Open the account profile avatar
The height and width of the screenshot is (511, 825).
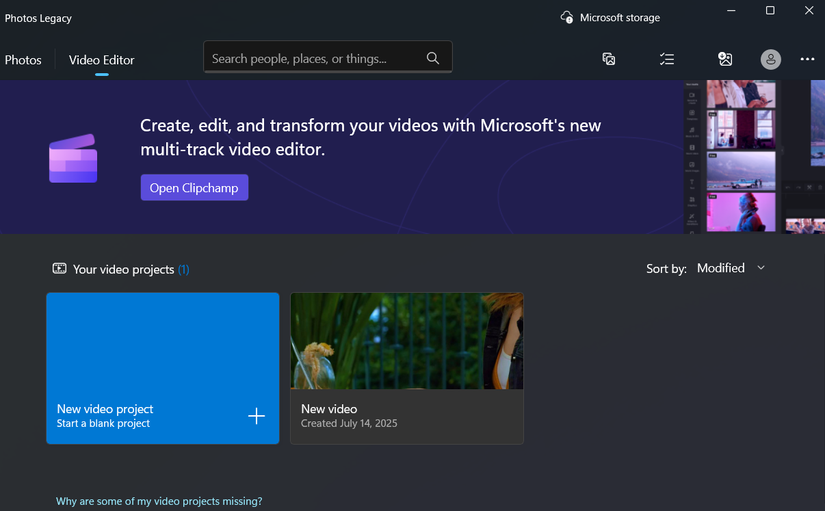pyautogui.click(x=770, y=59)
